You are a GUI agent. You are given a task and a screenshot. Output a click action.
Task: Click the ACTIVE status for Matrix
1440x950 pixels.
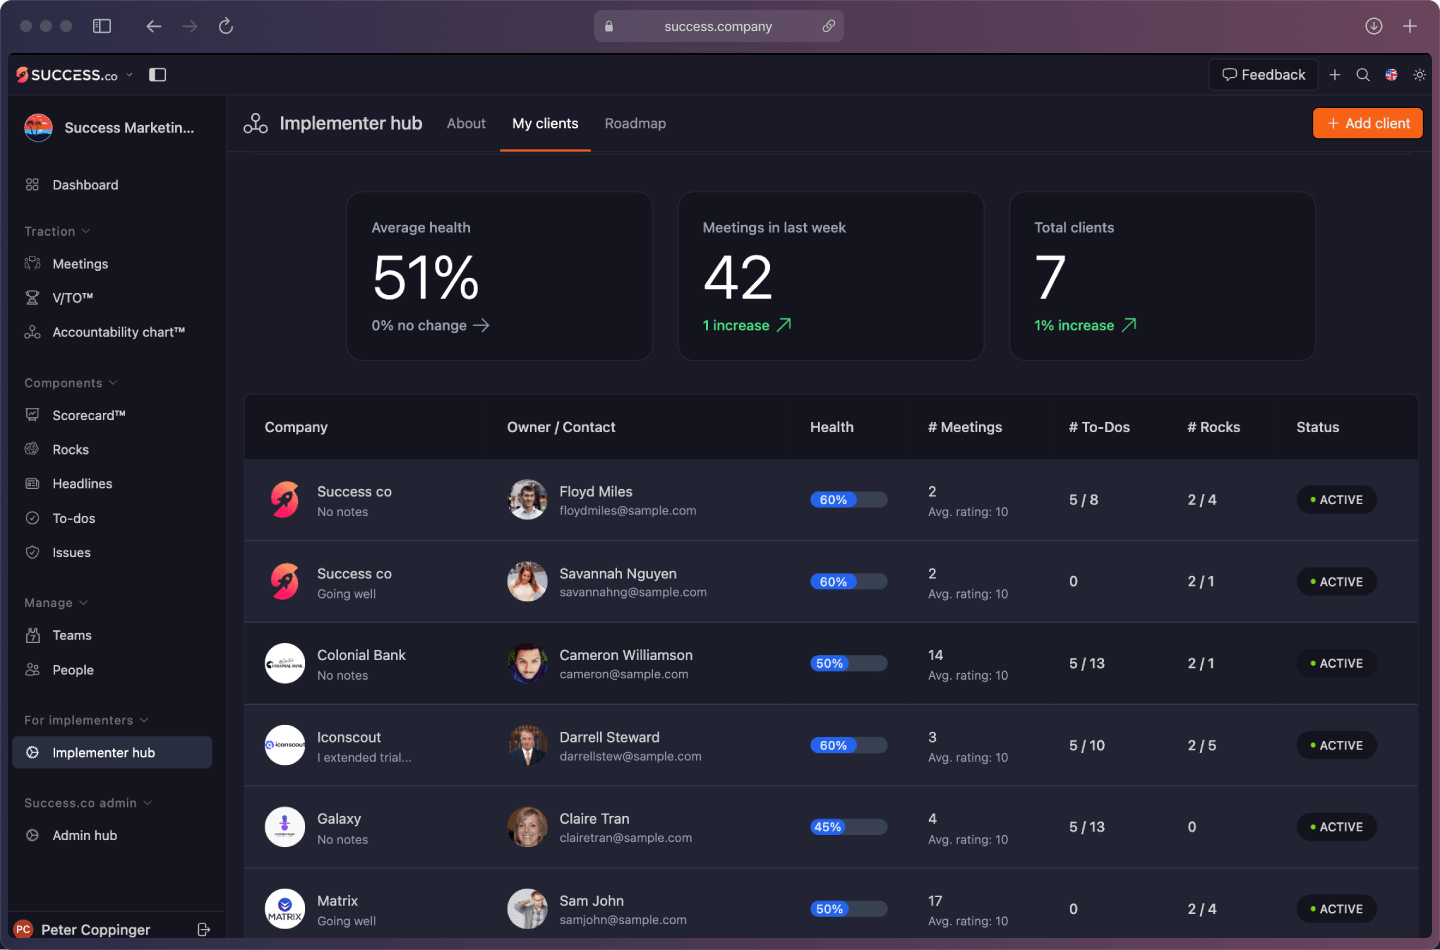pos(1336,909)
